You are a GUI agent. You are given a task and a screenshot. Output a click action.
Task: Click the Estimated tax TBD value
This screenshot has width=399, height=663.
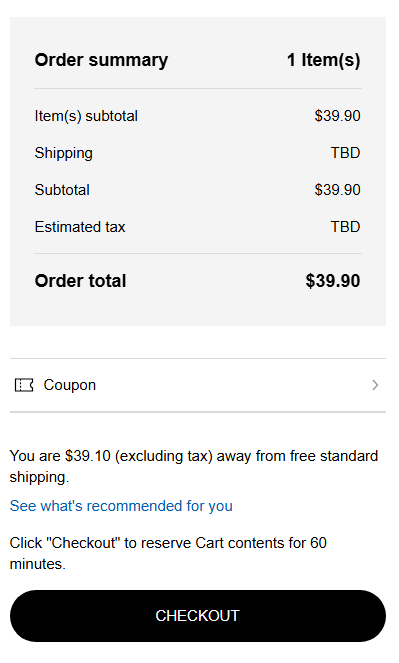(x=345, y=227)
